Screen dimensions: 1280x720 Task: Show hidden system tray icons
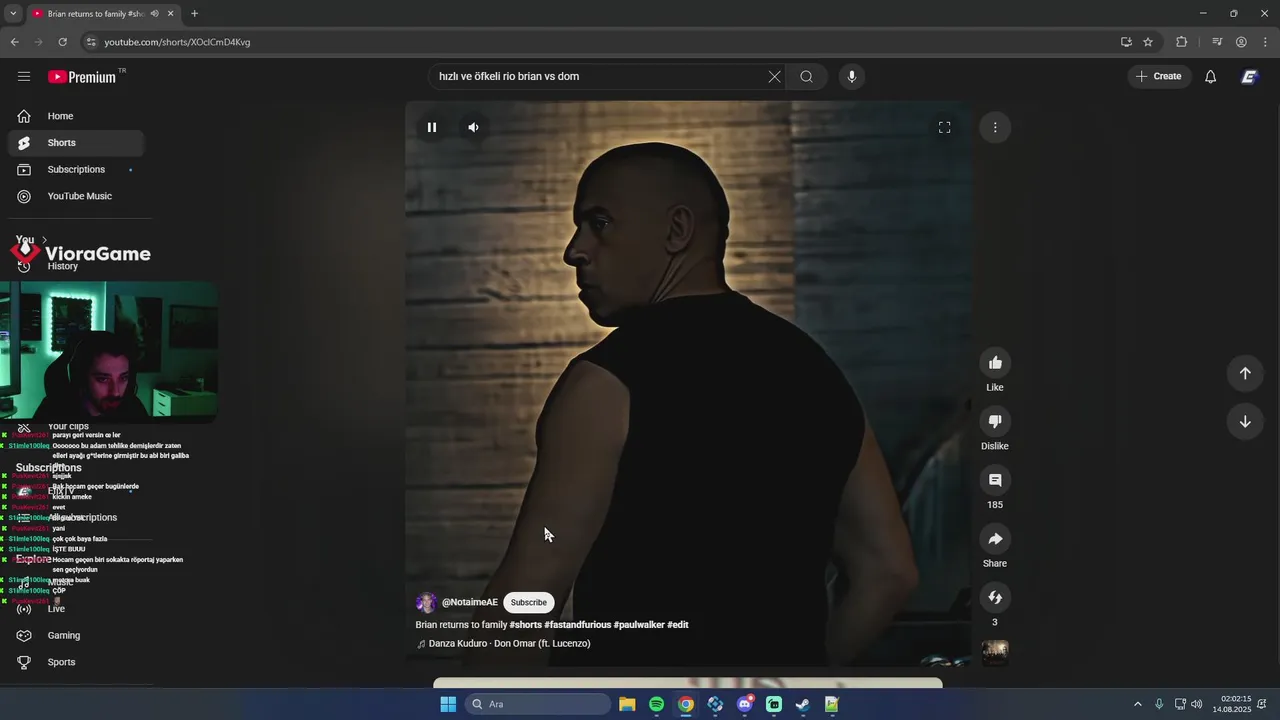[x=1138, y=704]
